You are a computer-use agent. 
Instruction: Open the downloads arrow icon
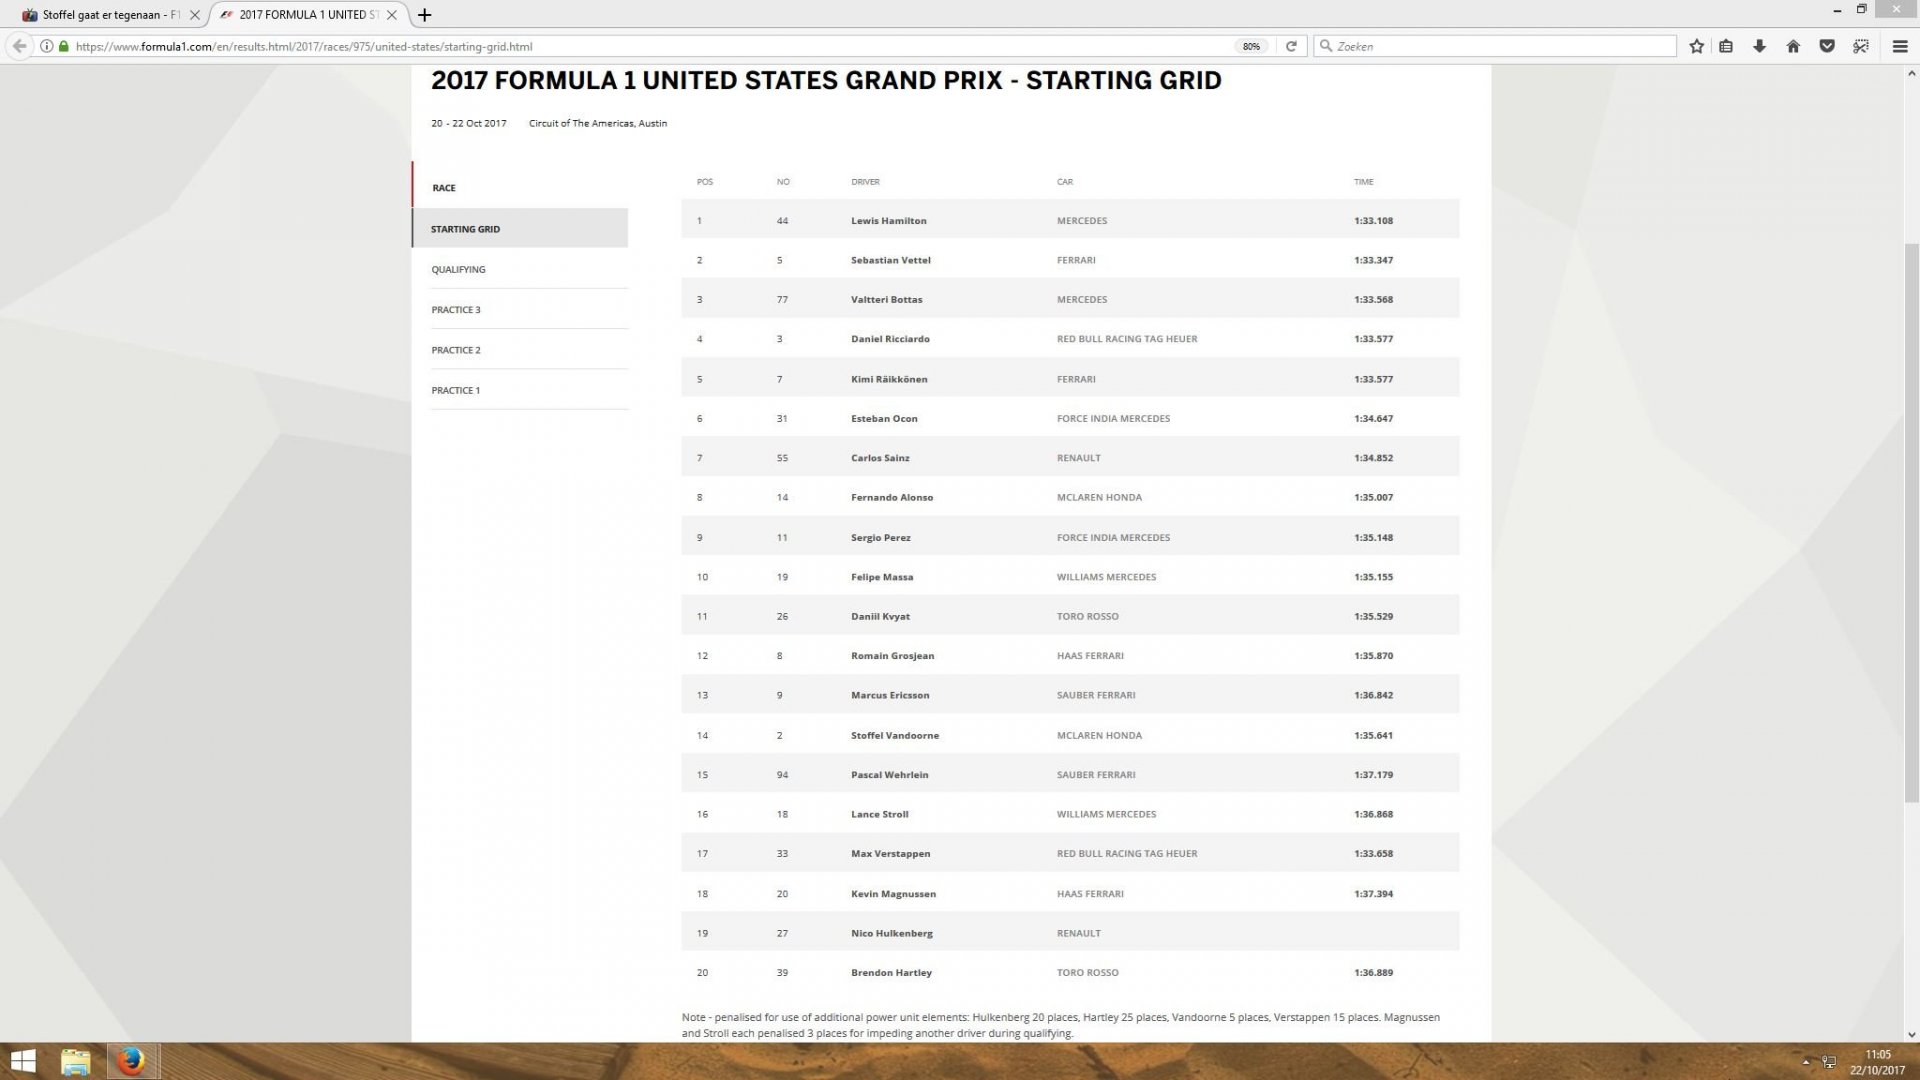pyautogui.click(x=1759, y=46)
